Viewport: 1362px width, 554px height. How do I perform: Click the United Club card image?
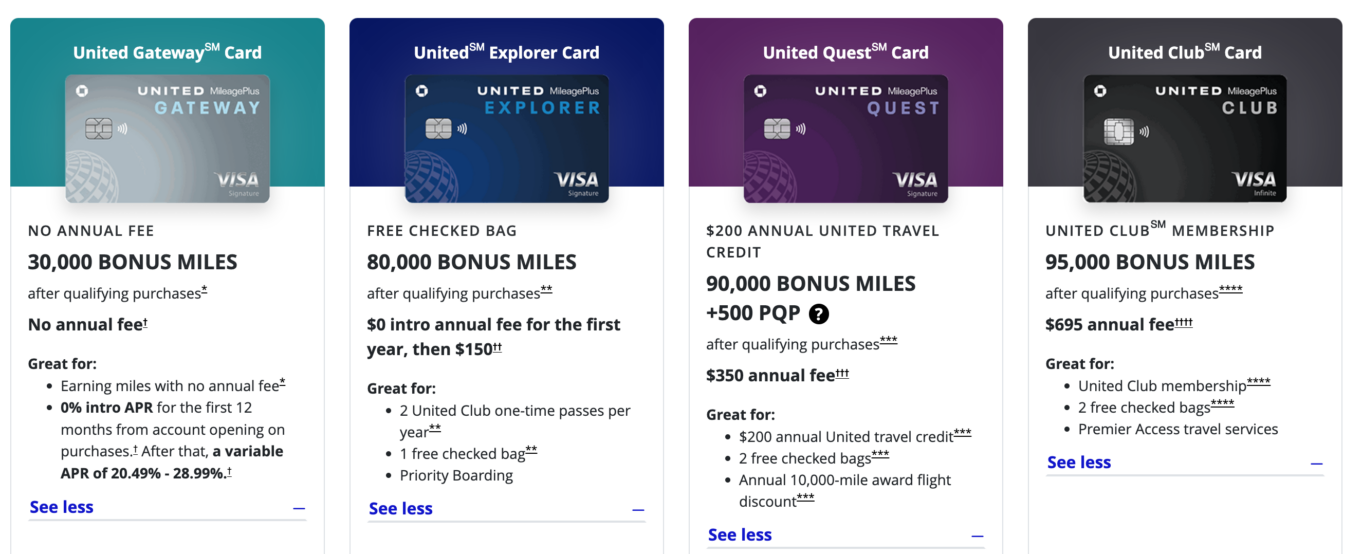(1185, 139)
